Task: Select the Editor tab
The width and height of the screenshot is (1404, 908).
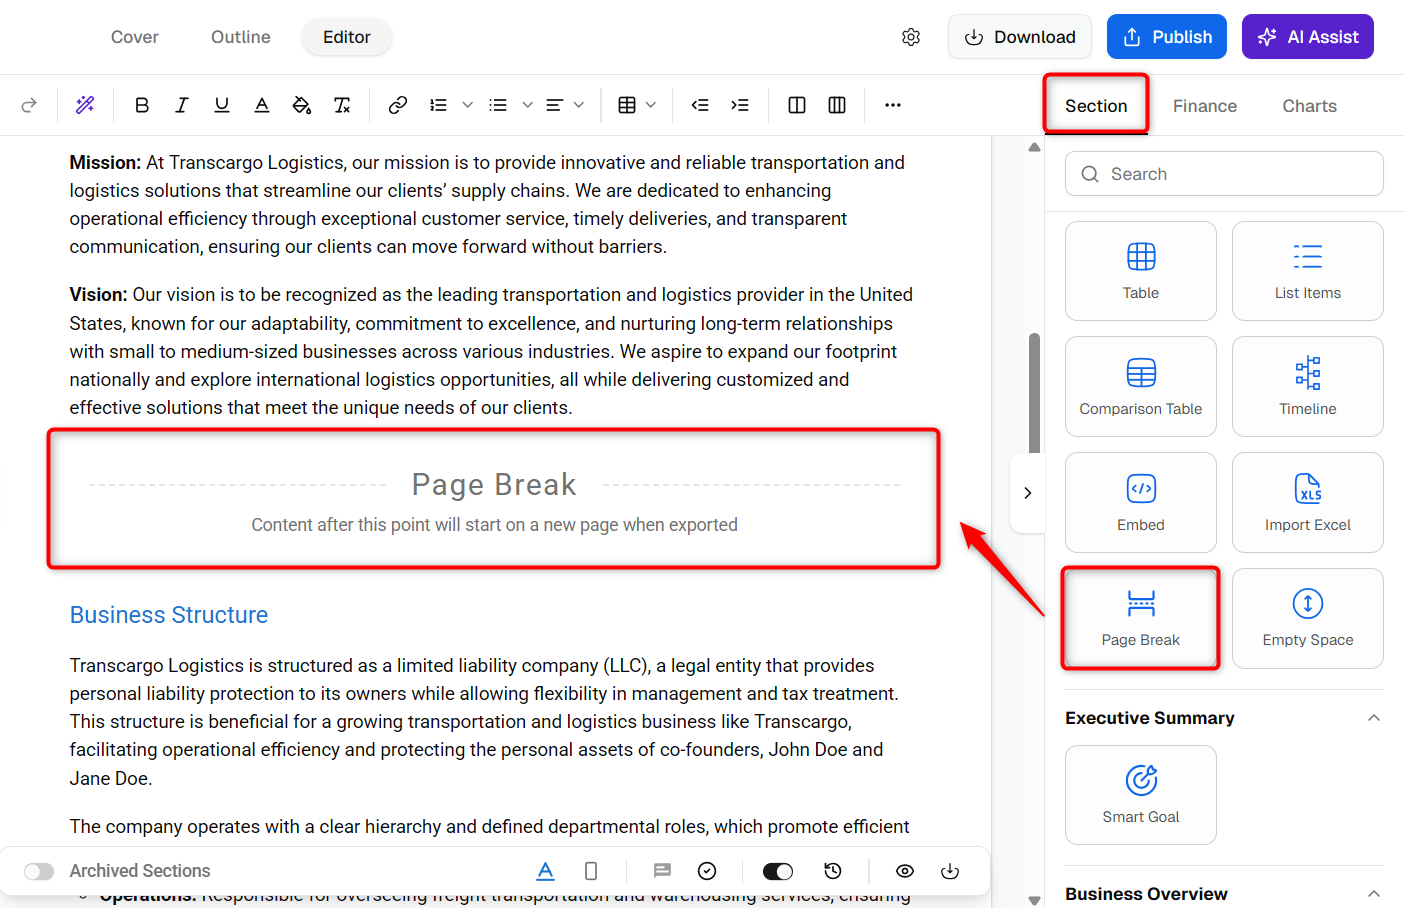Action: point(347,37)
